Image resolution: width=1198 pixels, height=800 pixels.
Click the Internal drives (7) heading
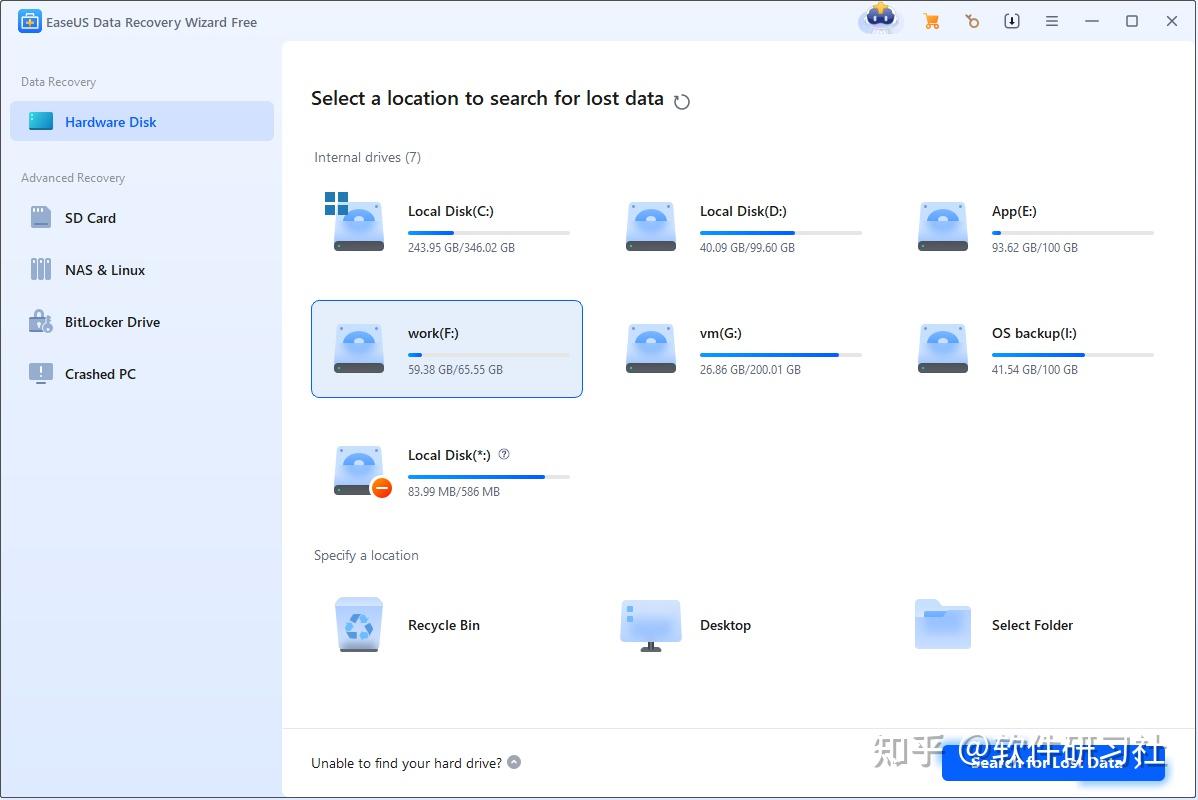pos(367,157)
